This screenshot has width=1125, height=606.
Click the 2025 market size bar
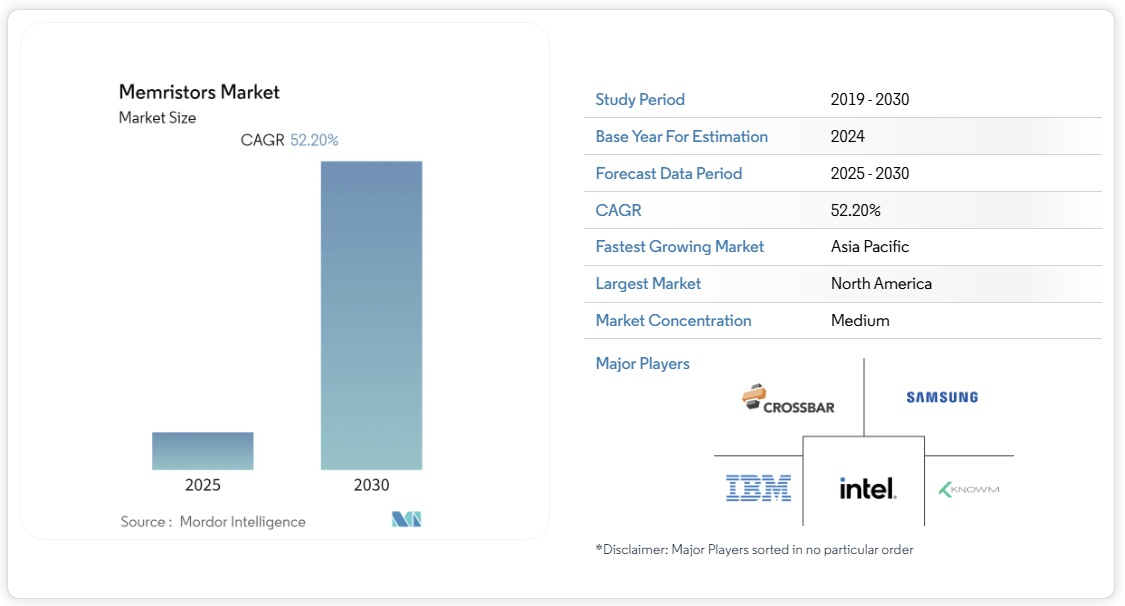[x=203, y=451]
